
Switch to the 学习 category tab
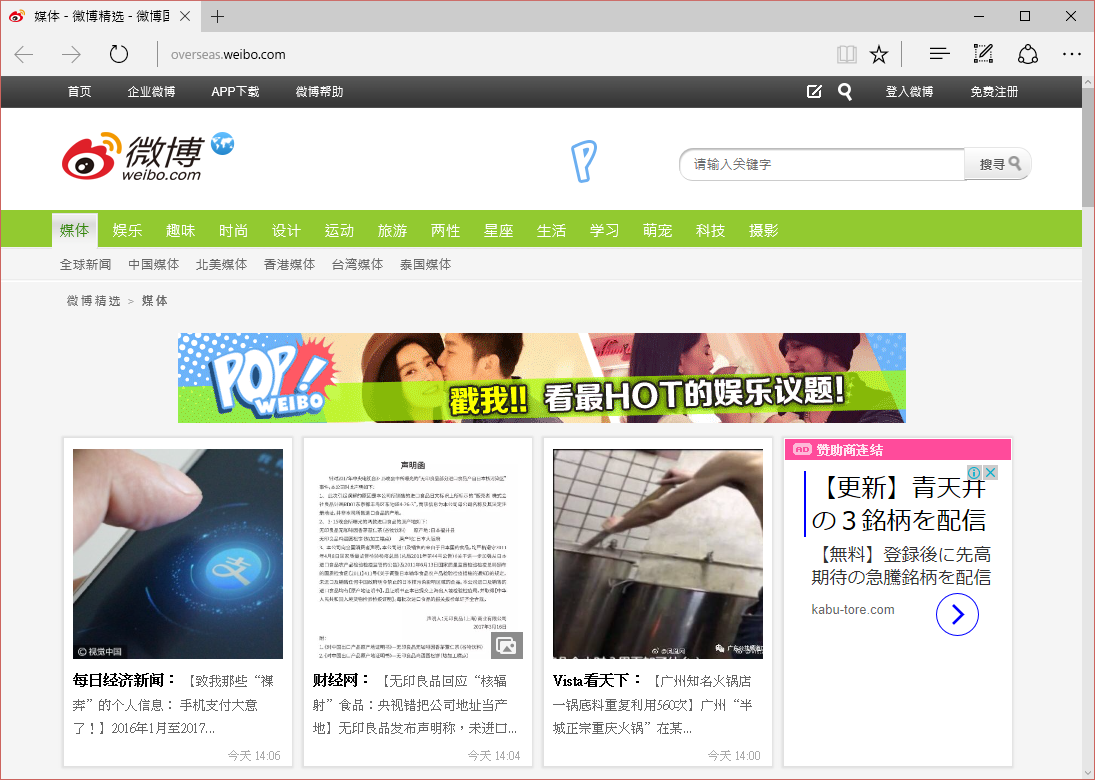(x=604, y=230)
